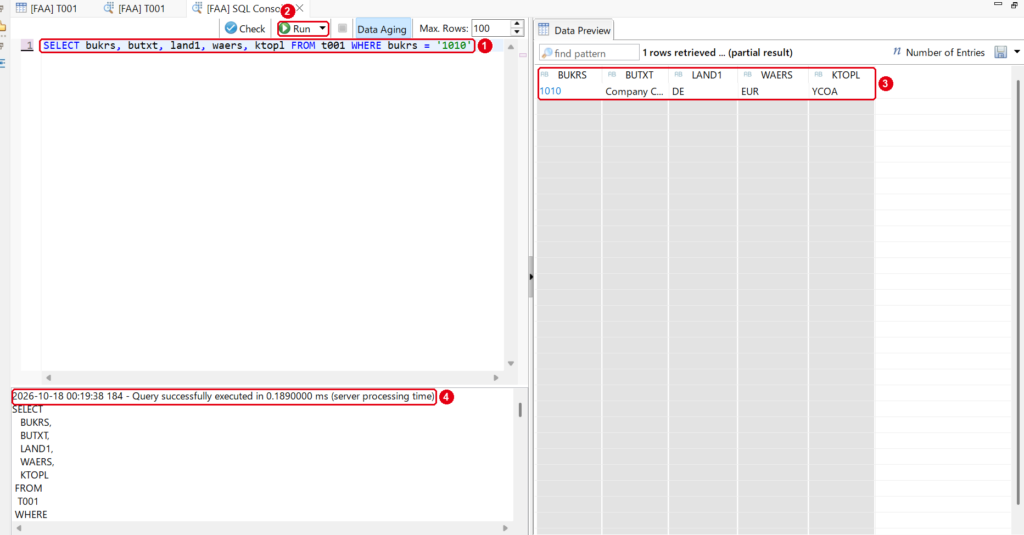Open the Data Preview tab

pos(575,30)
